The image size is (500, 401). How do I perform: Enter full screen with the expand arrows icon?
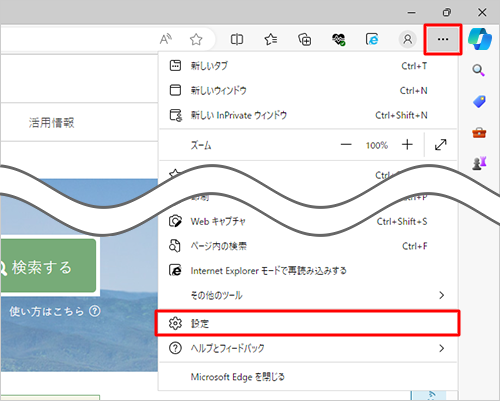(441, 145)
